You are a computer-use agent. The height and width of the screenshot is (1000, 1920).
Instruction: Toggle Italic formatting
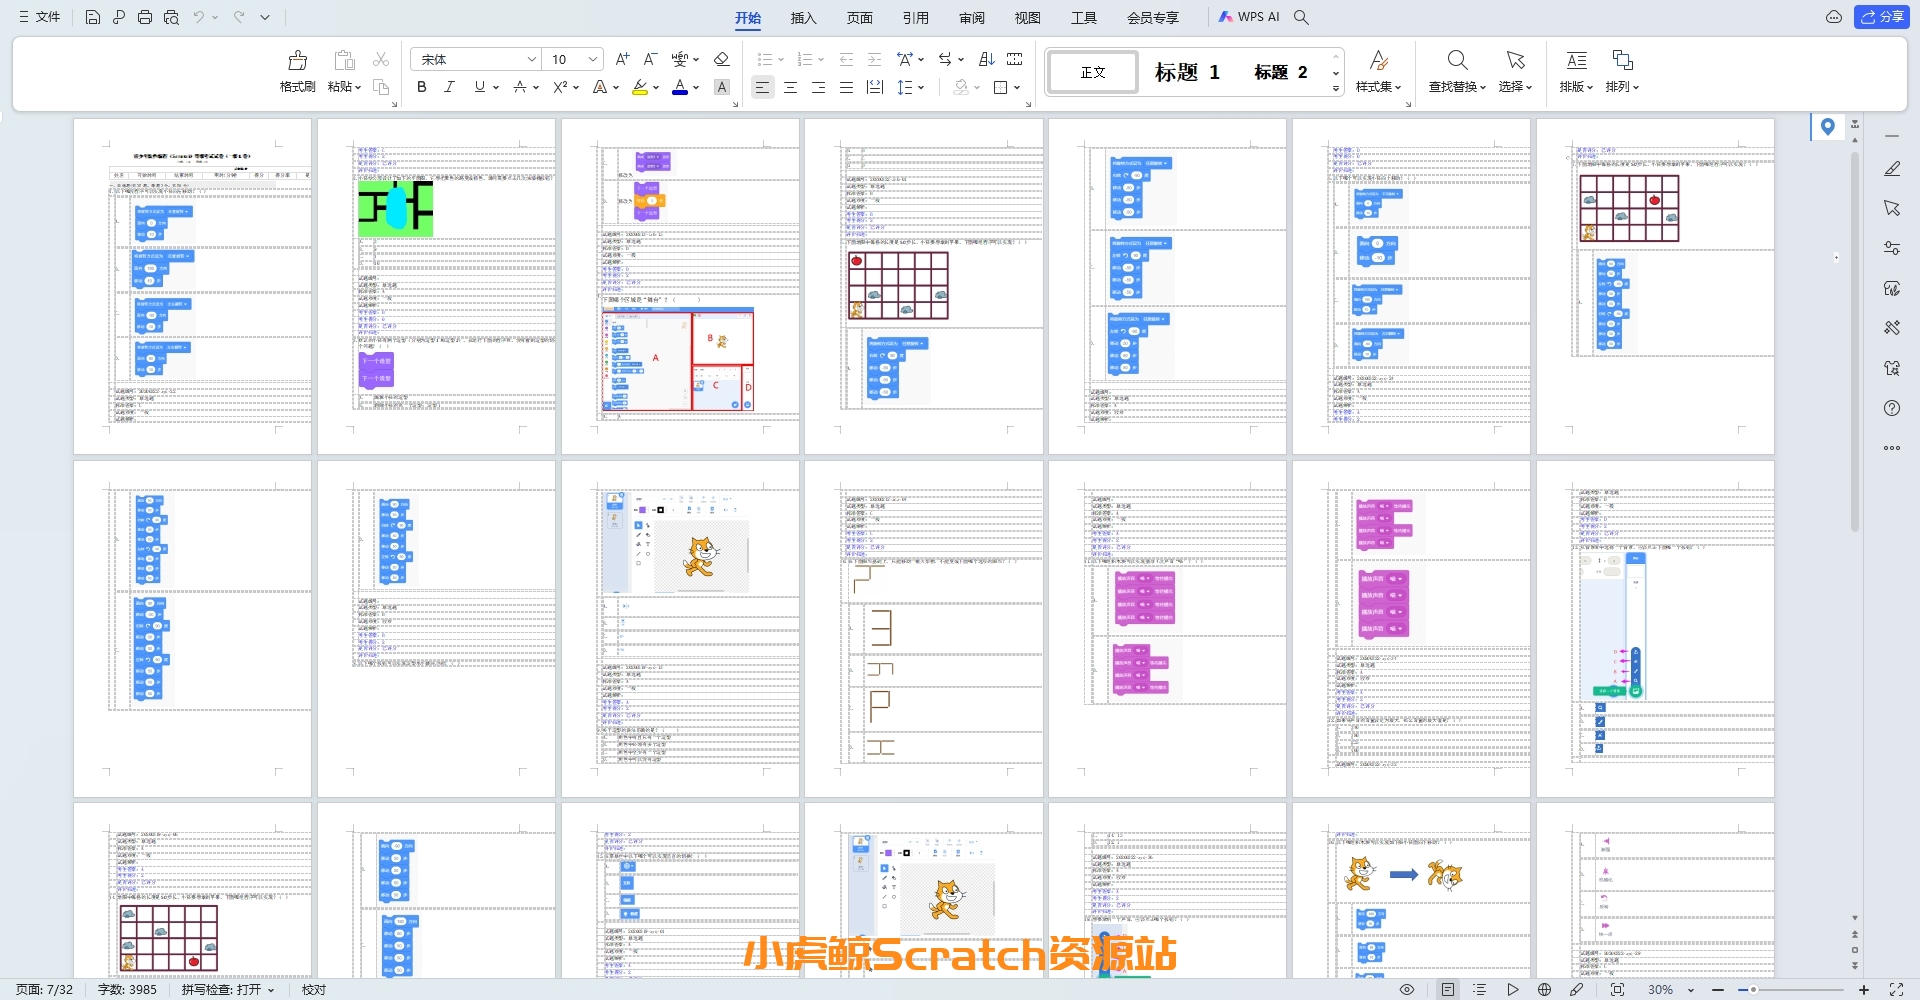[449, 87]
